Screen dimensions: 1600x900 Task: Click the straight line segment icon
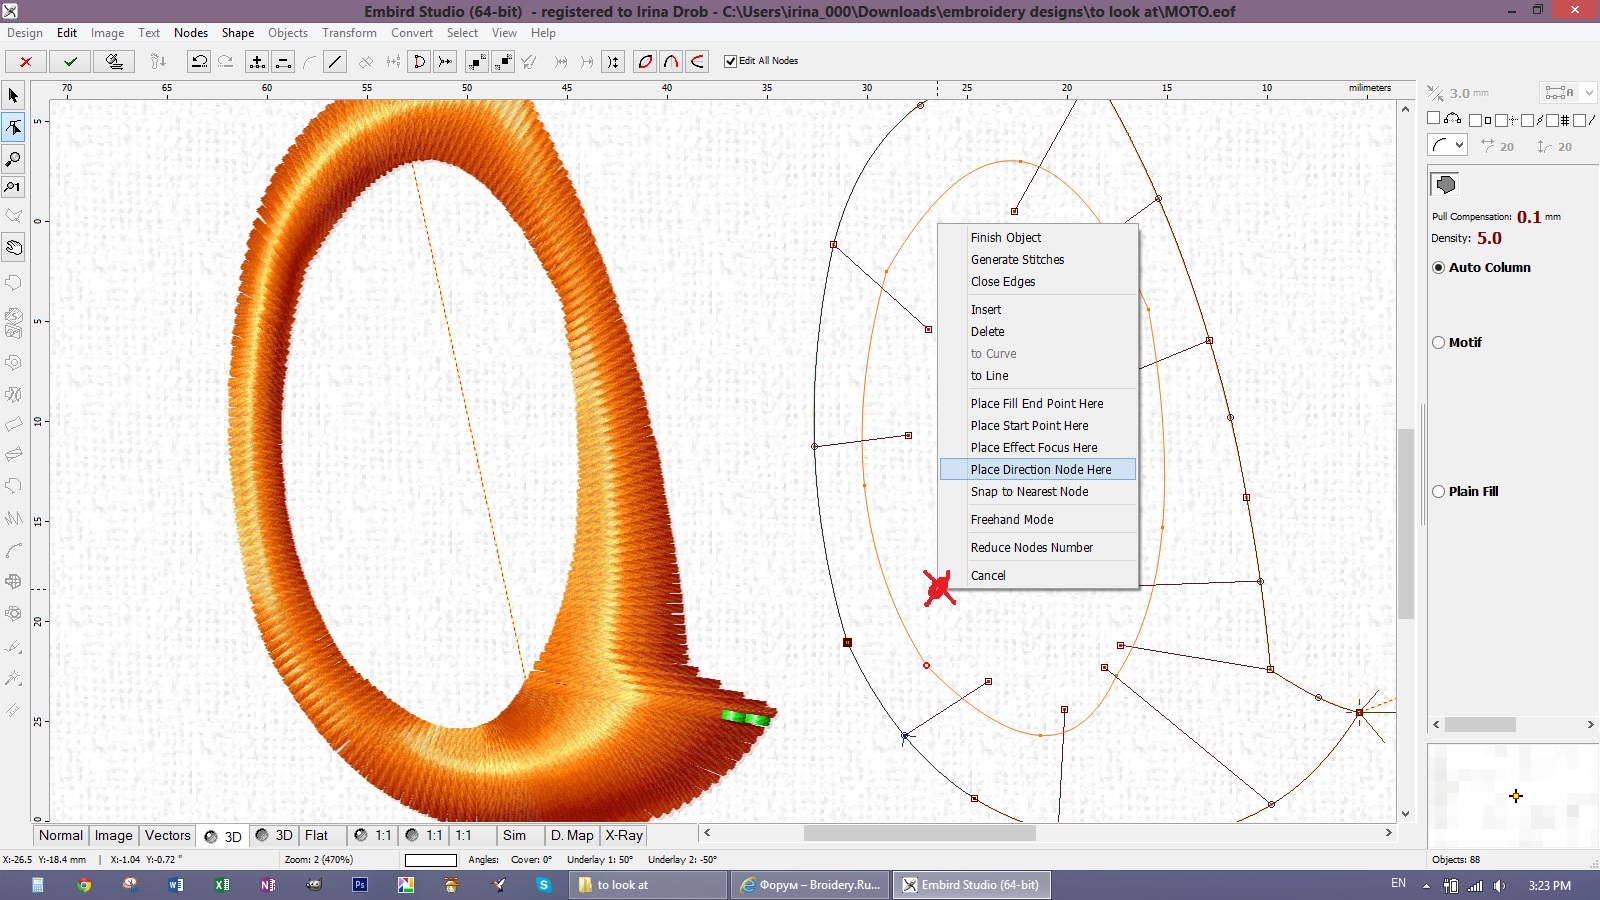[x=335, y=61]
